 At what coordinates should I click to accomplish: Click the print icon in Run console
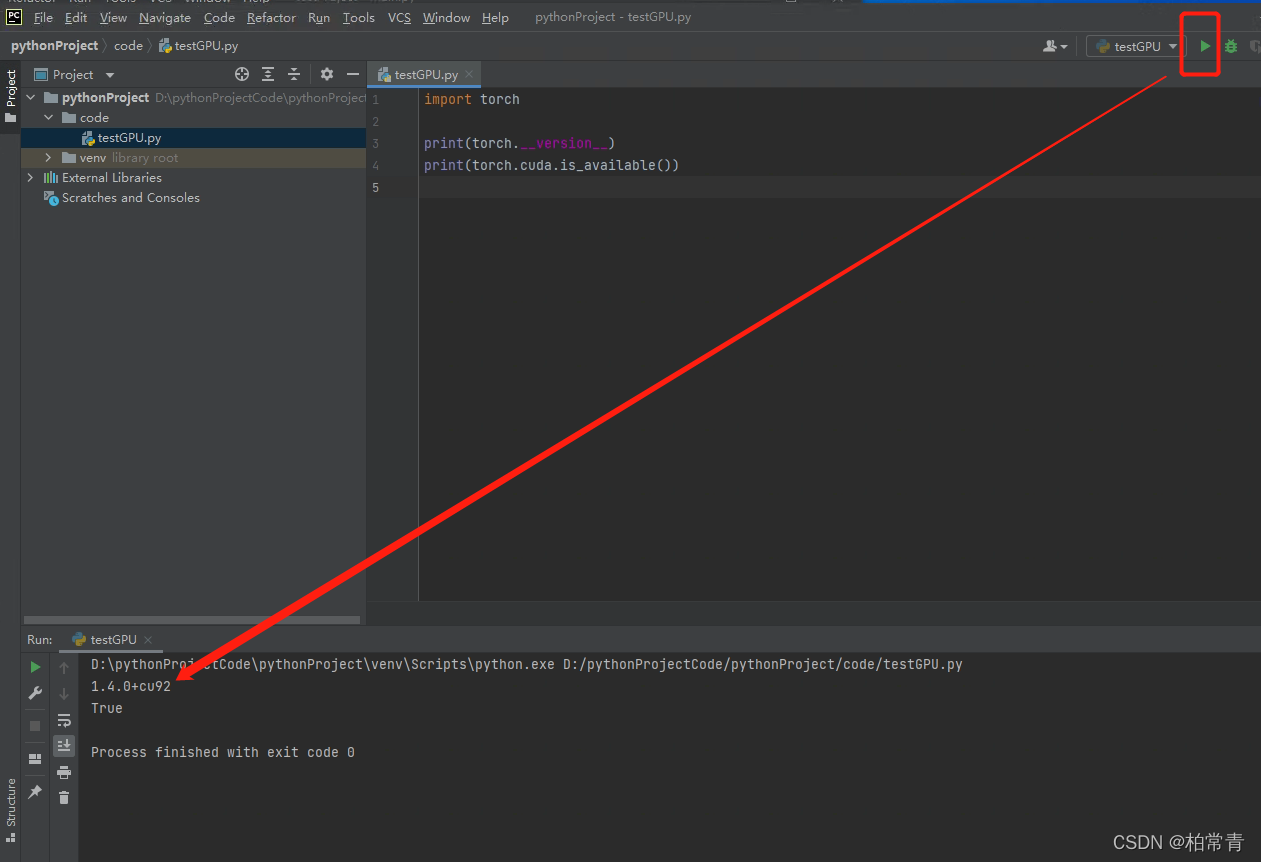click(64, 772)
